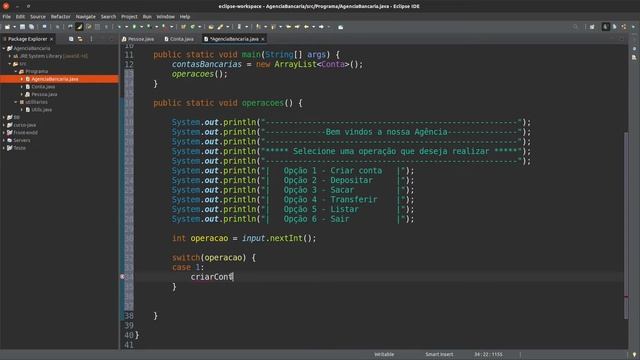Click the tip lightbulb in status bar
Screen dimensions: 640x360
634,355
